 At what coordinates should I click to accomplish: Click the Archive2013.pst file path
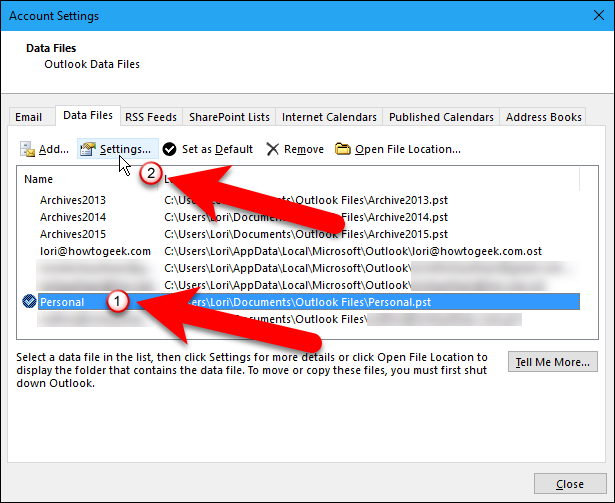[306, 200]
